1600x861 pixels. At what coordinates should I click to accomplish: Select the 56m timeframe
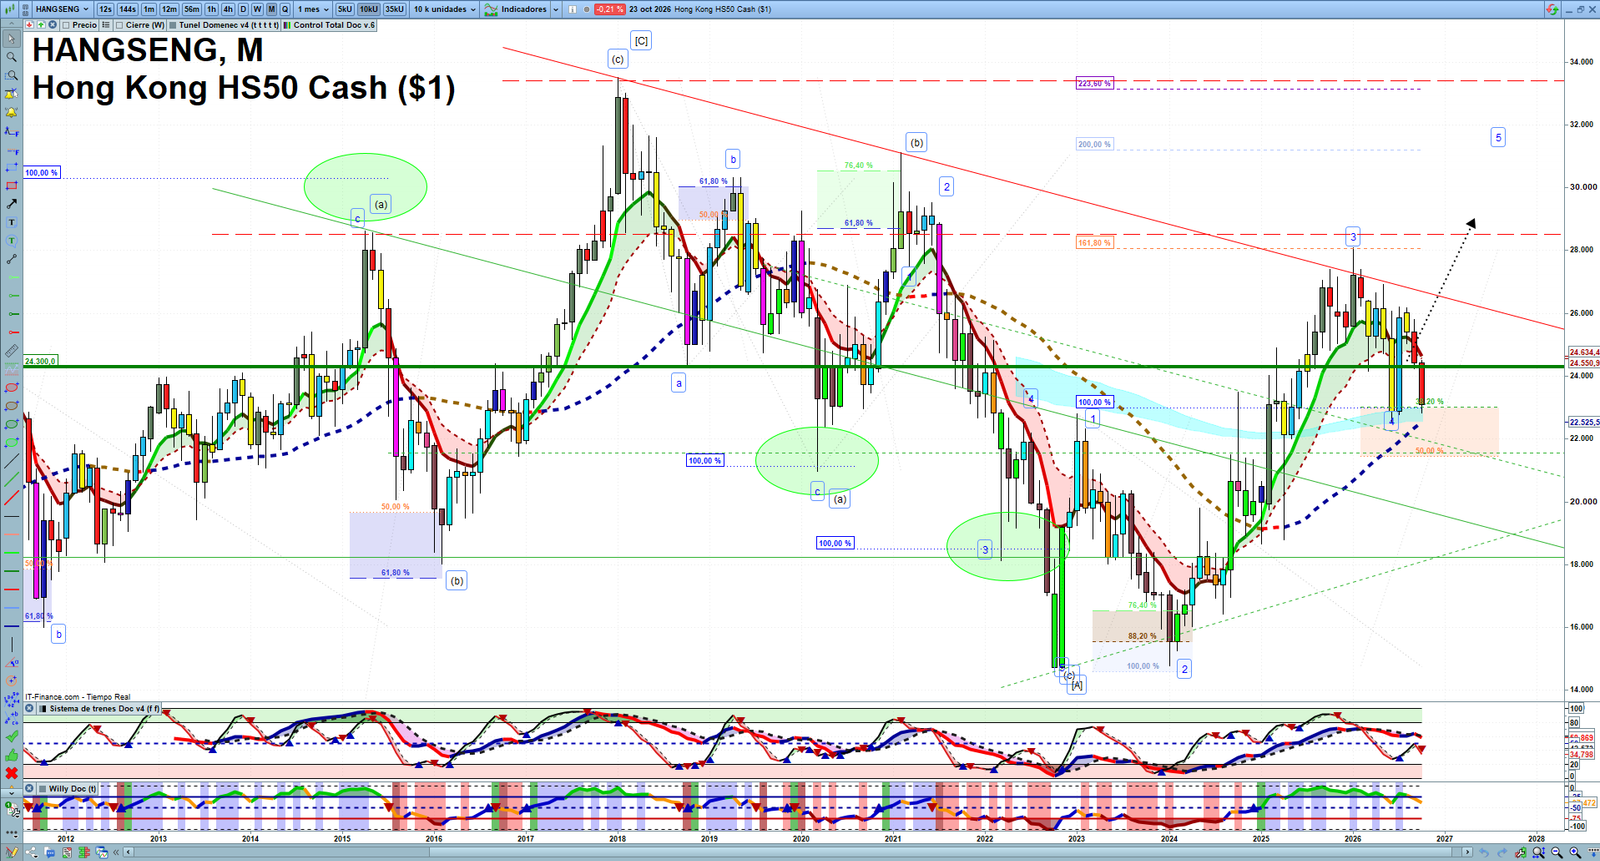point(191,9)
